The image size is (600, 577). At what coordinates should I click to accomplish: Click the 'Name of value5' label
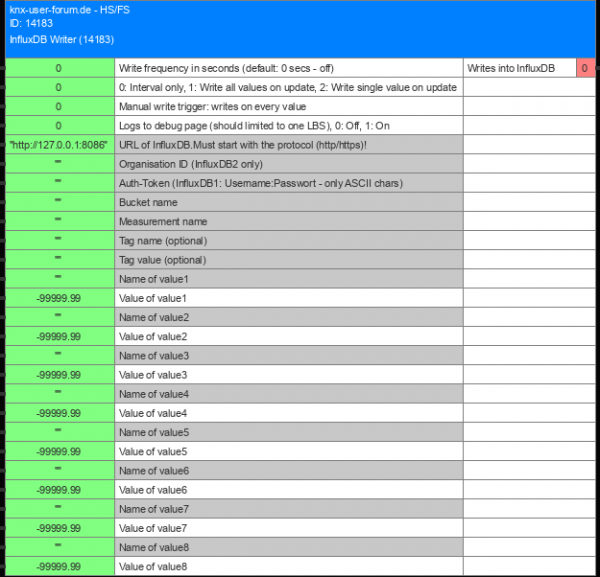click(x=154, y=432)
